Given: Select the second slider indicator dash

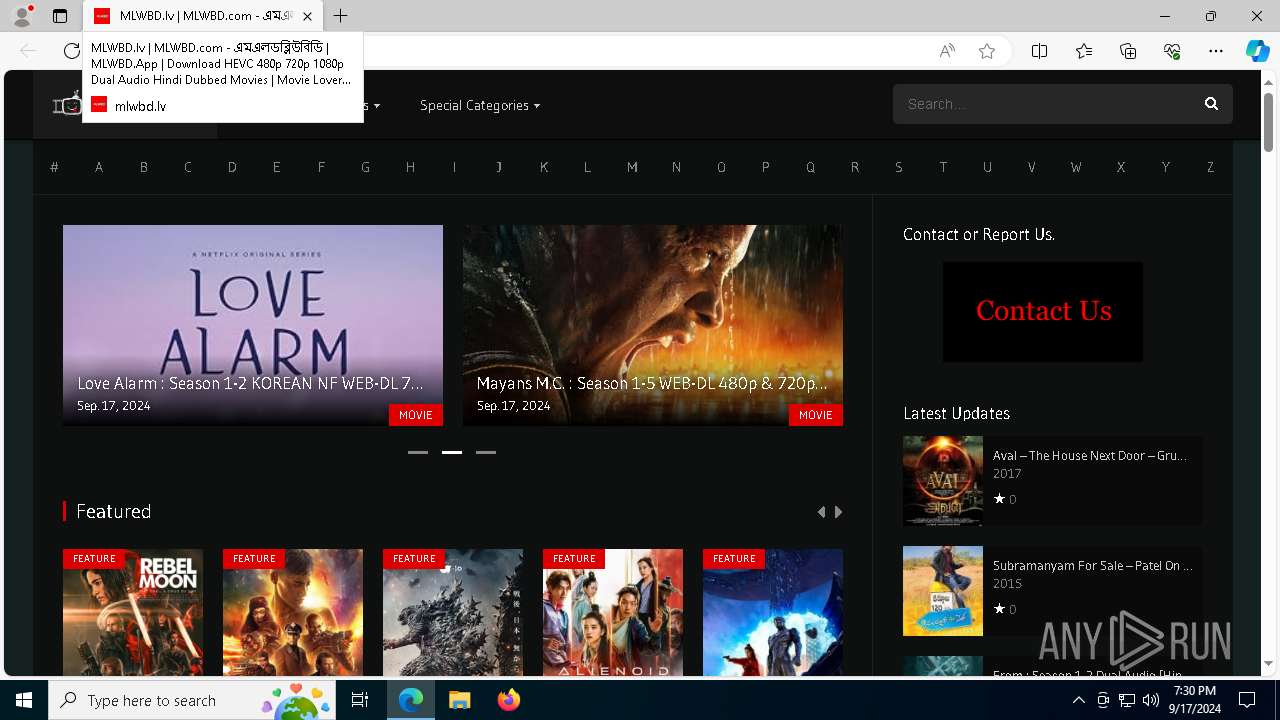Looking at the screenshot, I should pyautogui.click(x=452, y=452).
